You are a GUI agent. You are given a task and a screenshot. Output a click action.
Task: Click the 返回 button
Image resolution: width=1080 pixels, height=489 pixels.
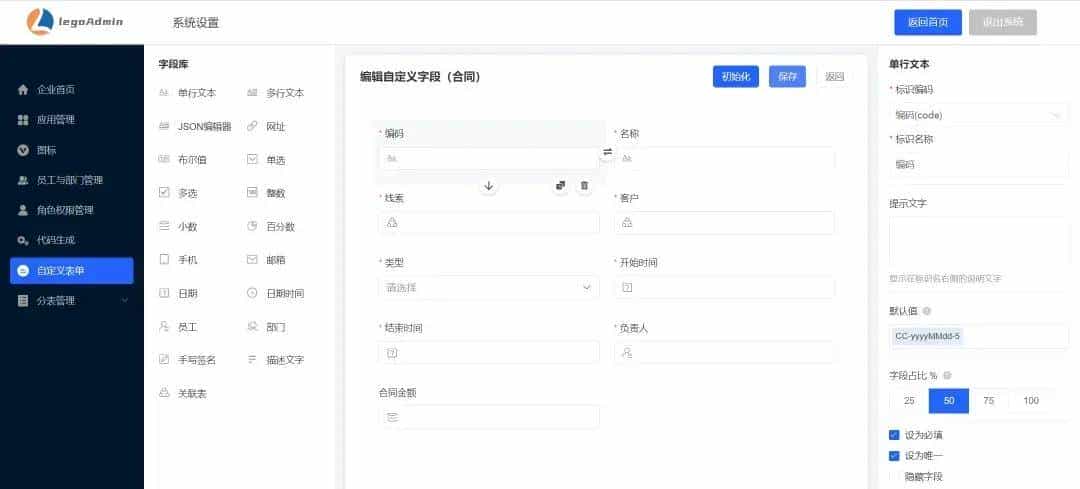pyautogui.click(x=834, y=76)
